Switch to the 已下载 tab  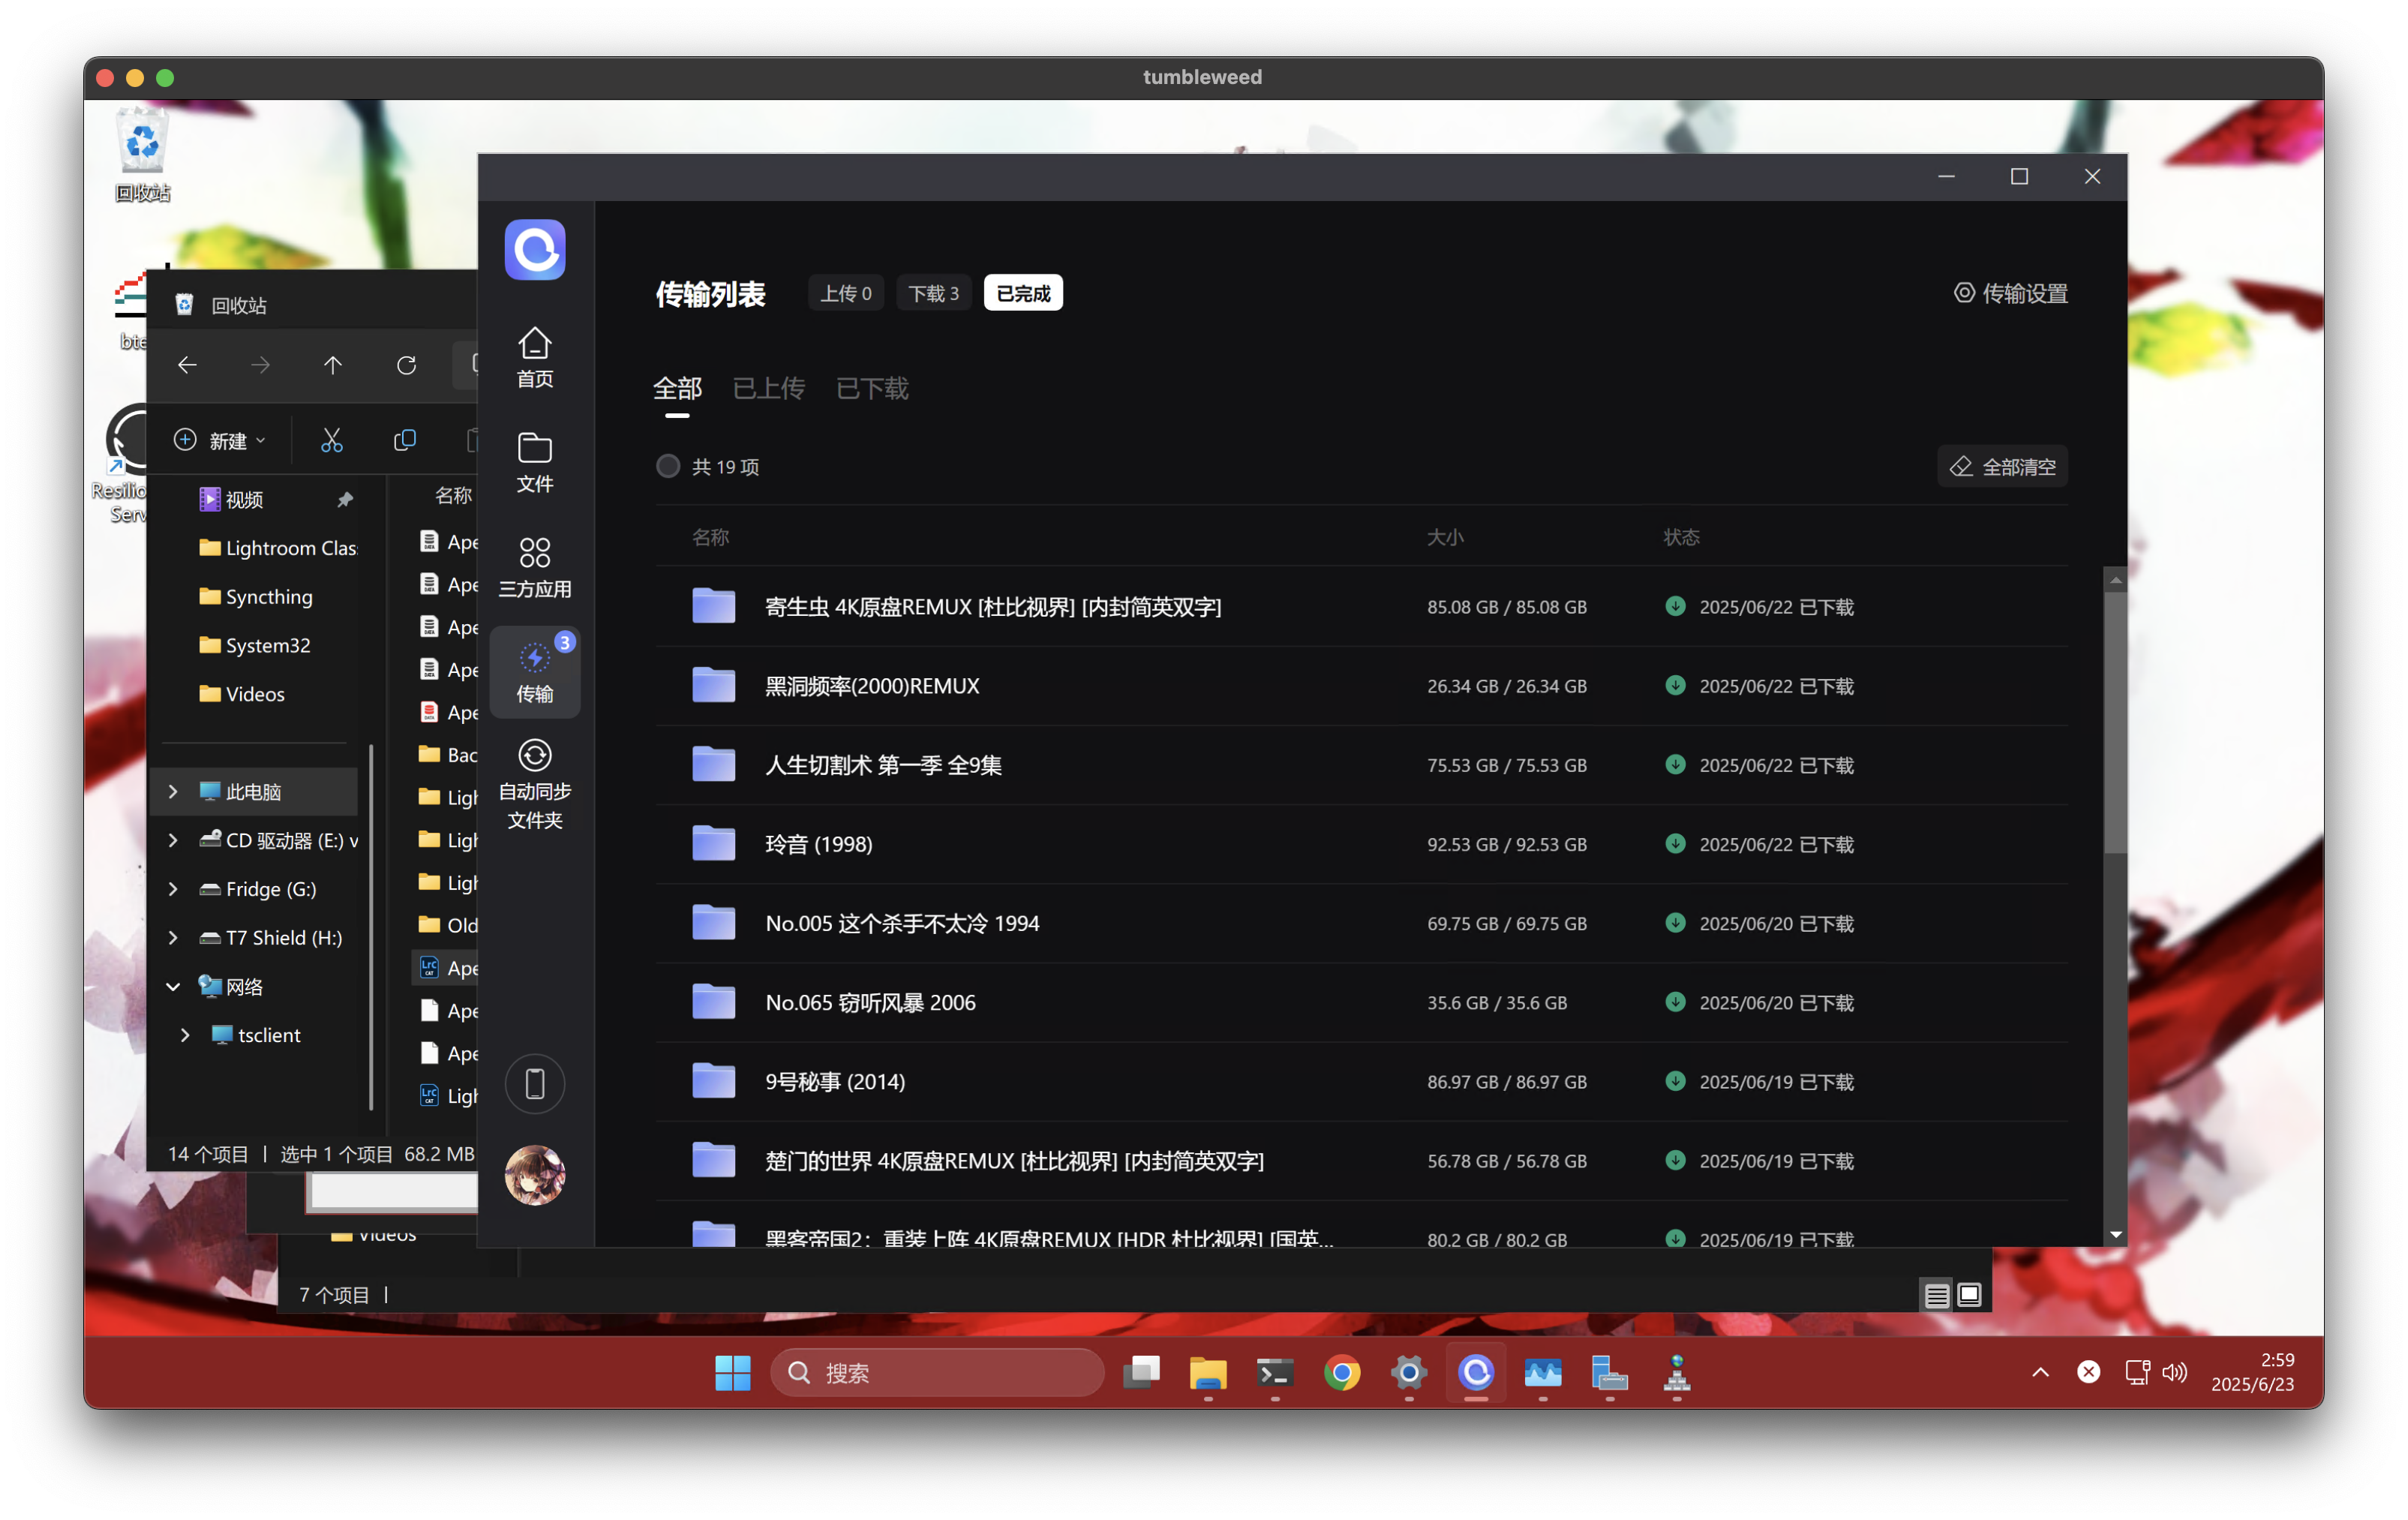[872, 388]
